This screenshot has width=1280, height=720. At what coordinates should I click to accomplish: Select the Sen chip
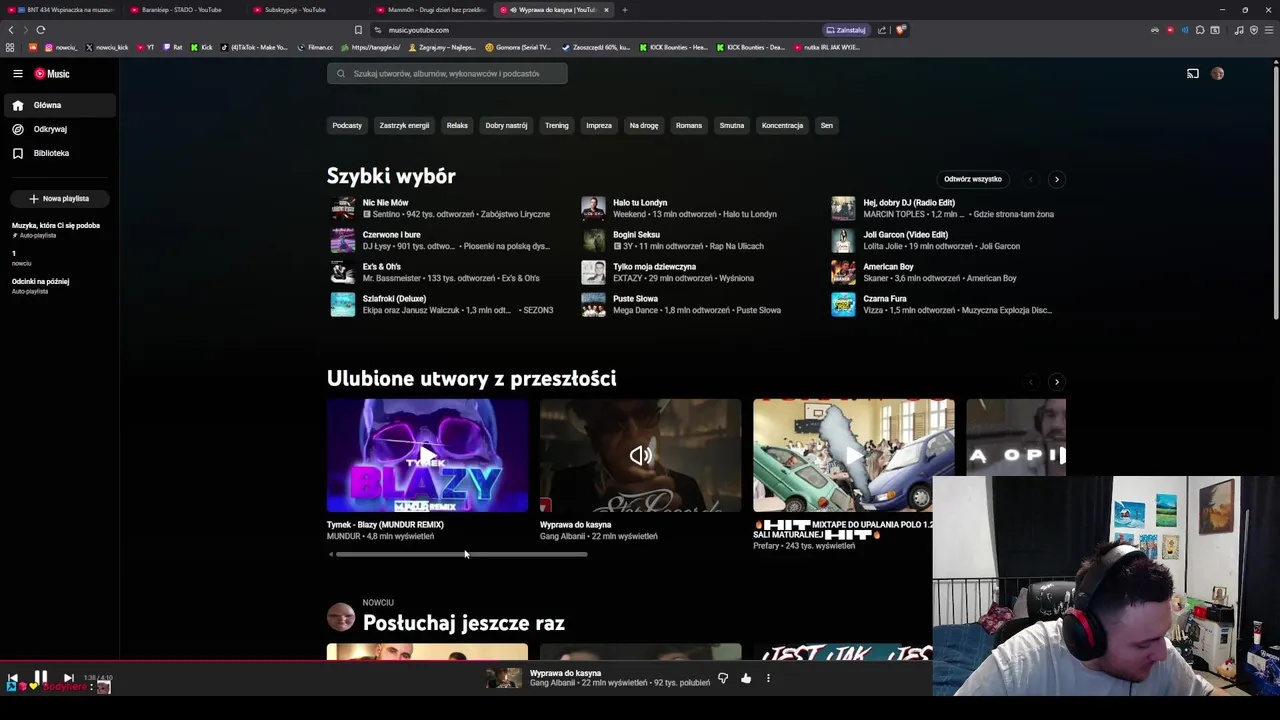coord(826,126)
